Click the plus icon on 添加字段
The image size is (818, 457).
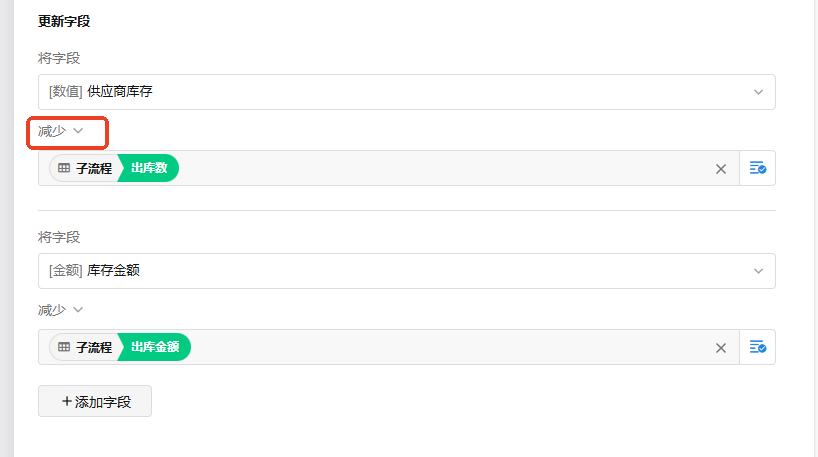pos(66,401)
